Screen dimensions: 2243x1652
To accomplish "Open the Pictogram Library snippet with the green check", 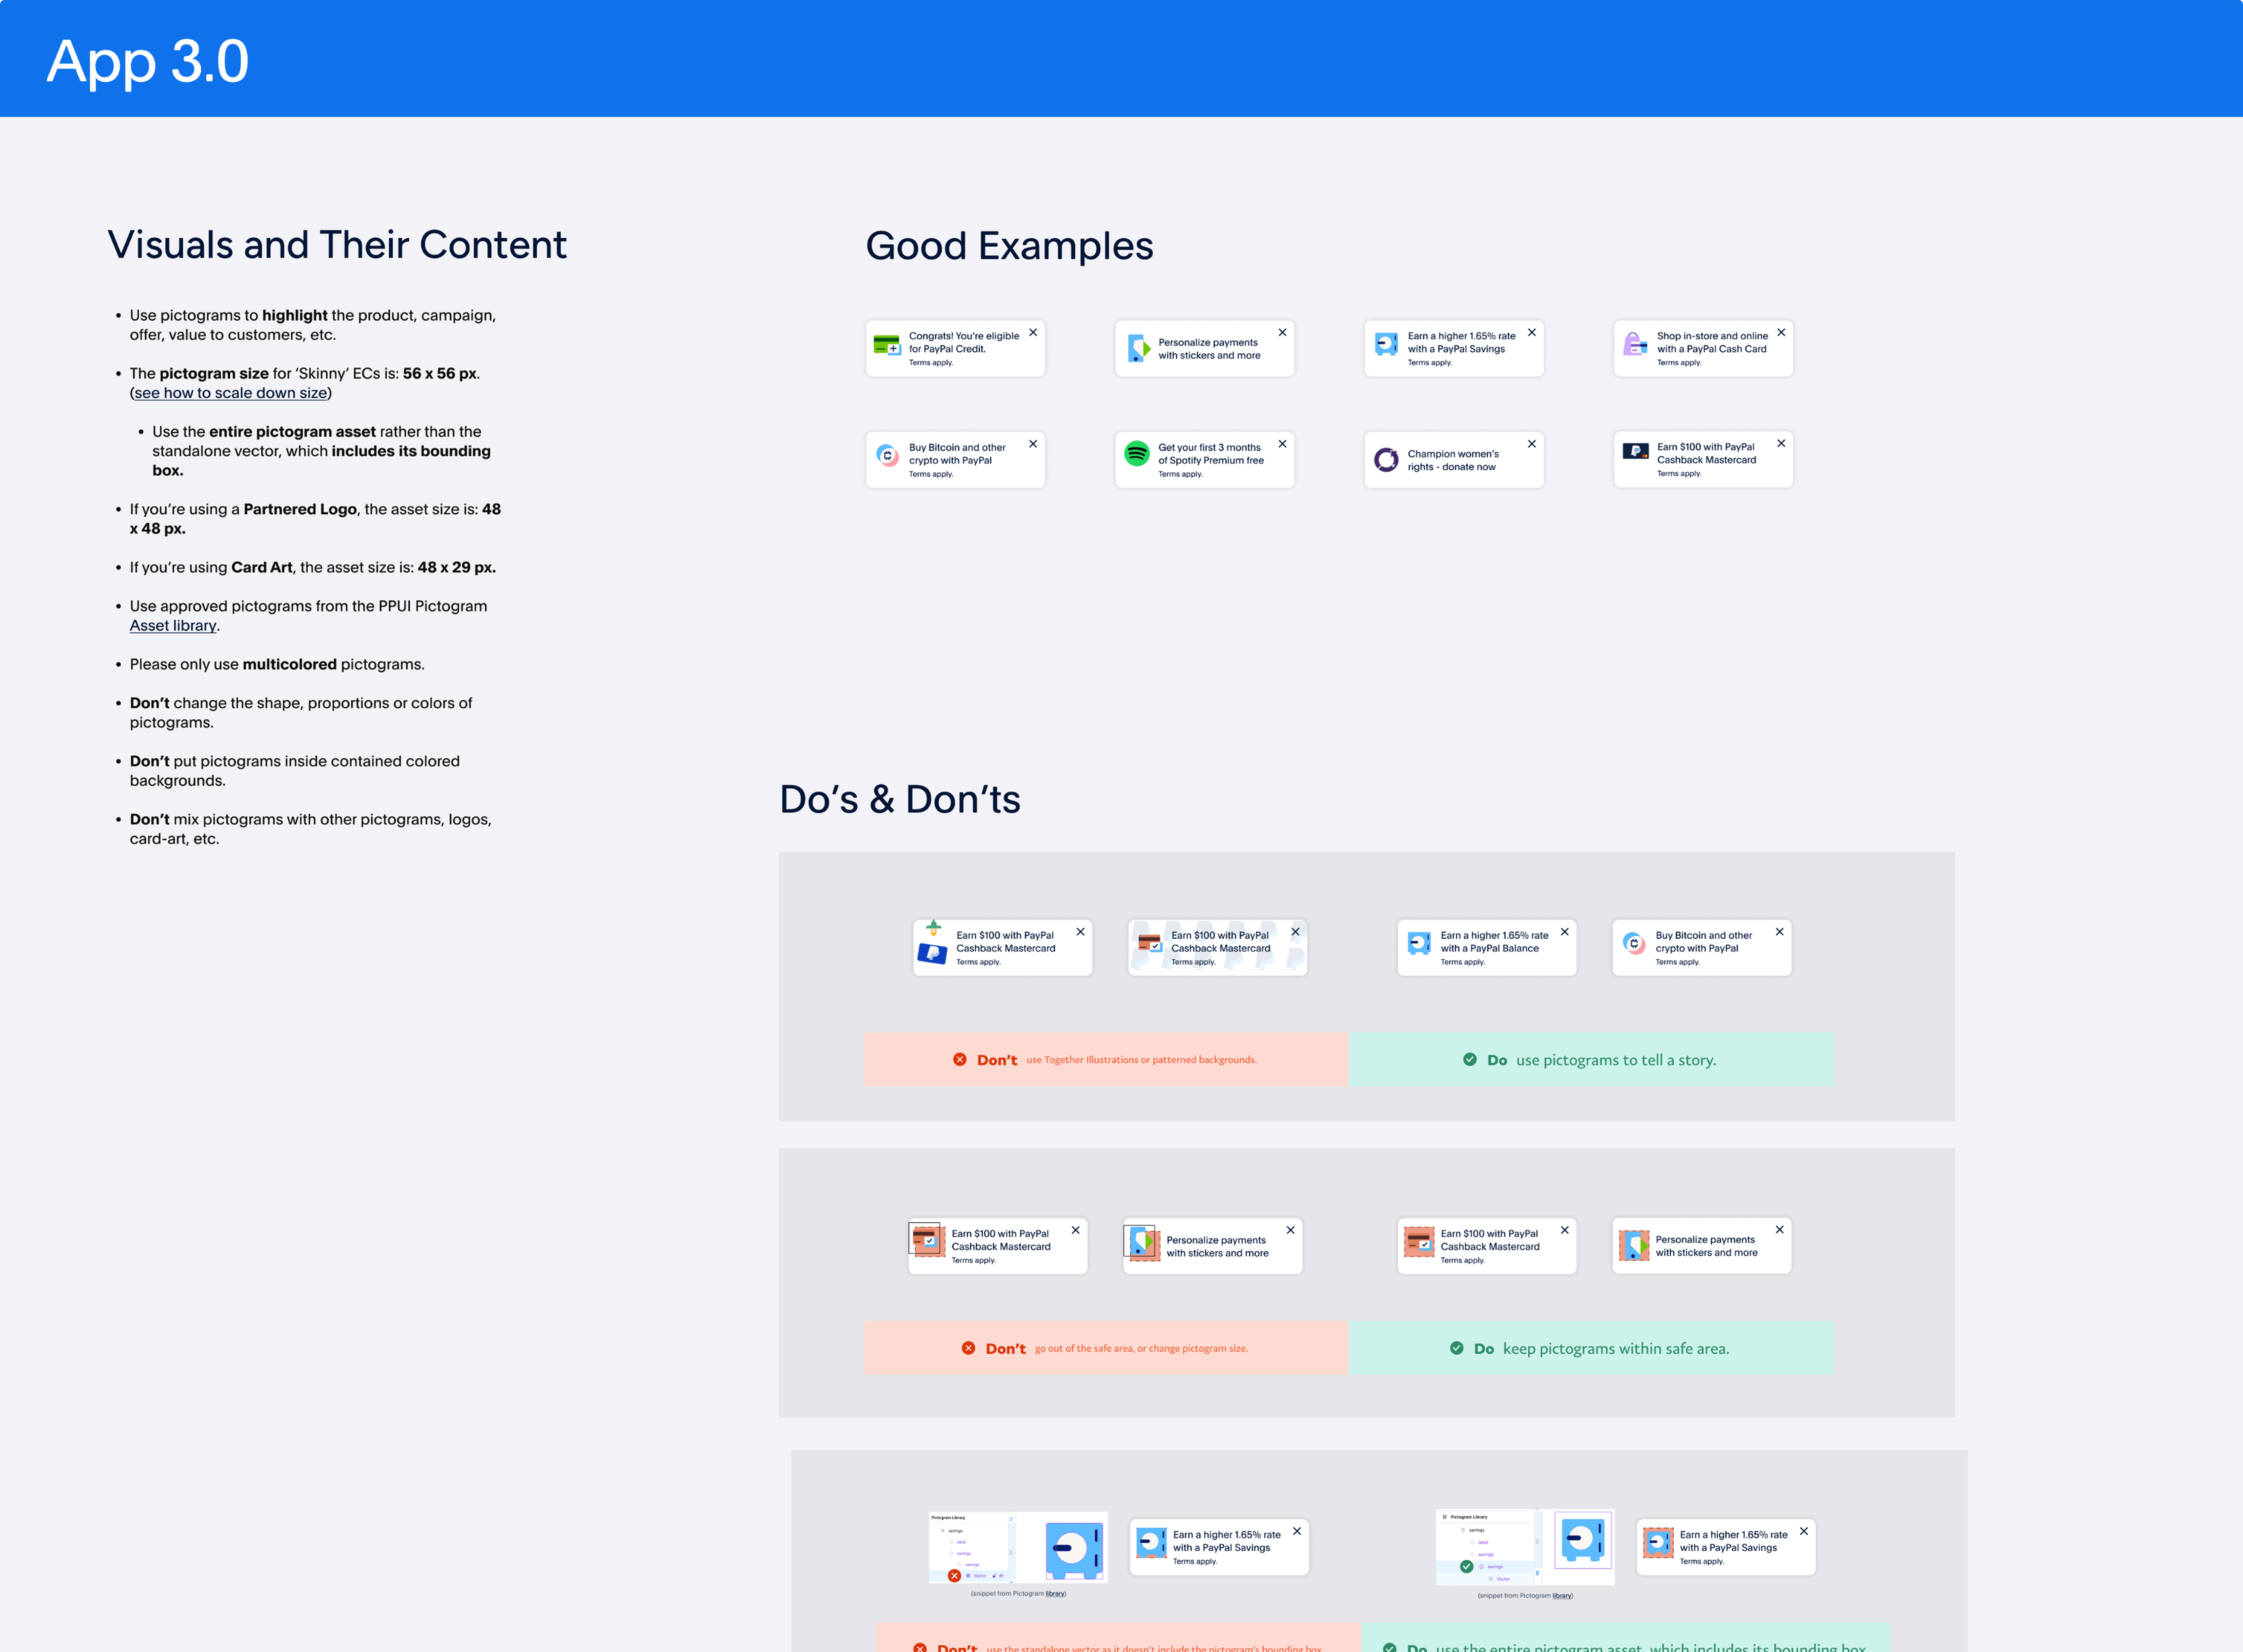I will (x=1525, y=1547).
